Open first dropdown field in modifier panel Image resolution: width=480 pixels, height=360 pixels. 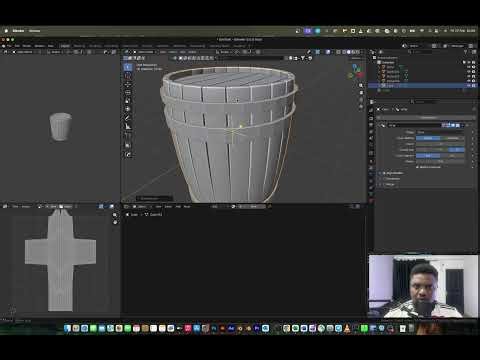point(440,132)
